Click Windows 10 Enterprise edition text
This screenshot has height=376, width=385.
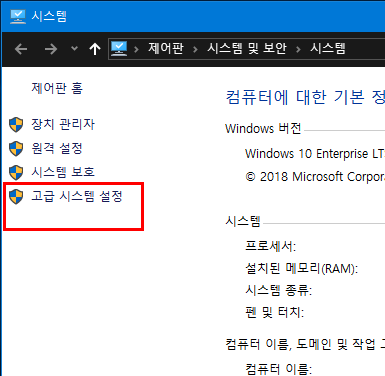(315, 154)
